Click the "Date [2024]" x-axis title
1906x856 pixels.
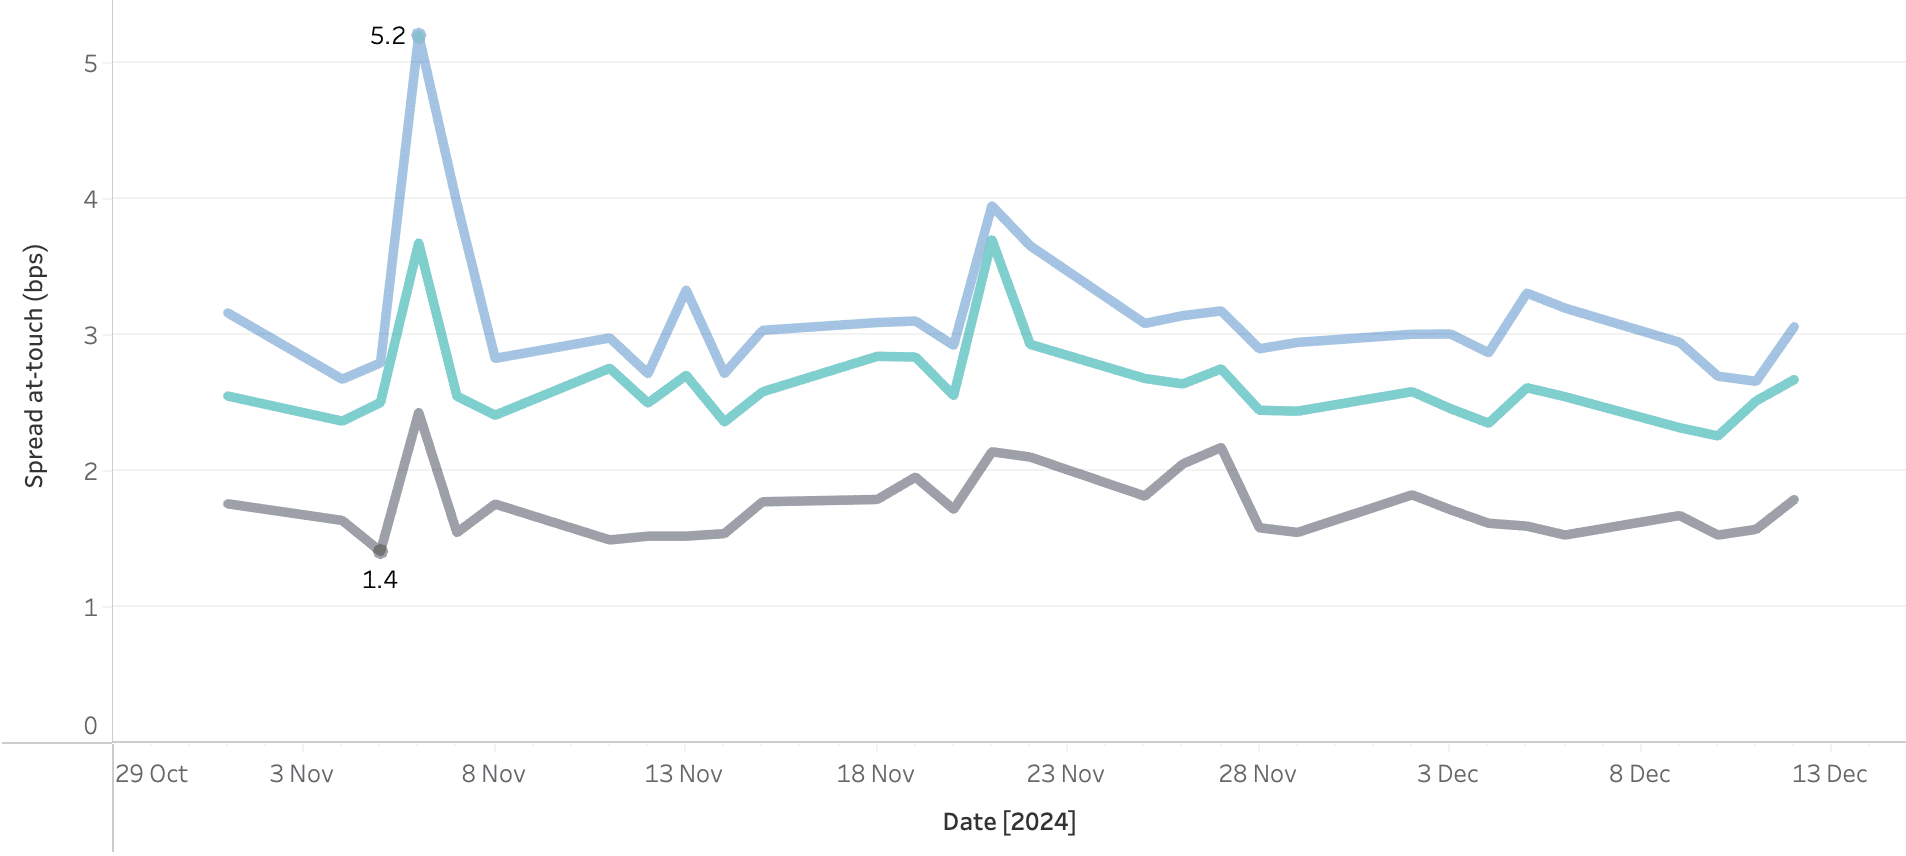[x=1009, y=822]
